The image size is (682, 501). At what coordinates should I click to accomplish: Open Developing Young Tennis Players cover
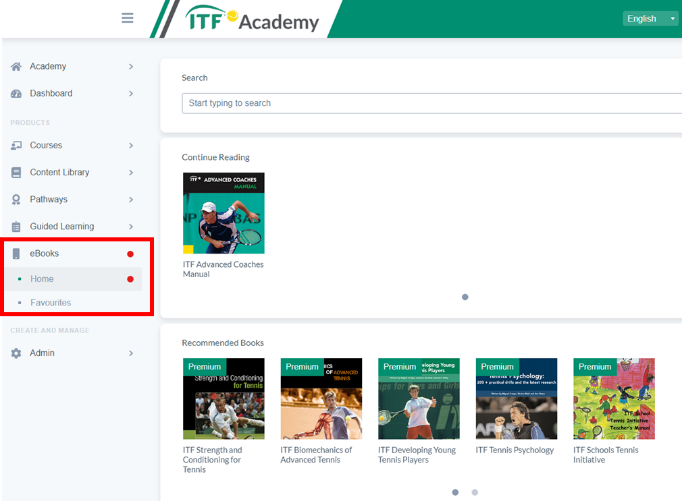419,399
